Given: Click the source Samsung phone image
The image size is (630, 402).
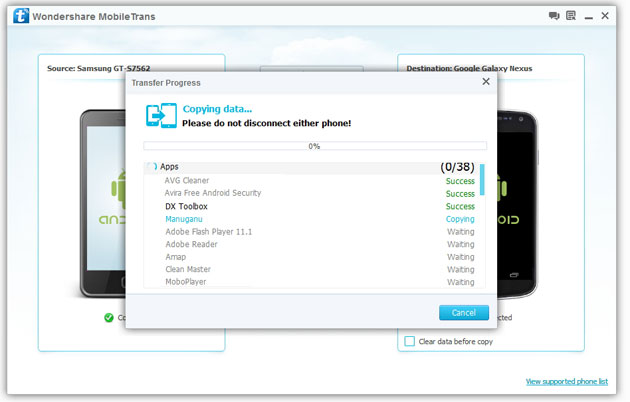Looking at the screenshot, I should (103, 203).
